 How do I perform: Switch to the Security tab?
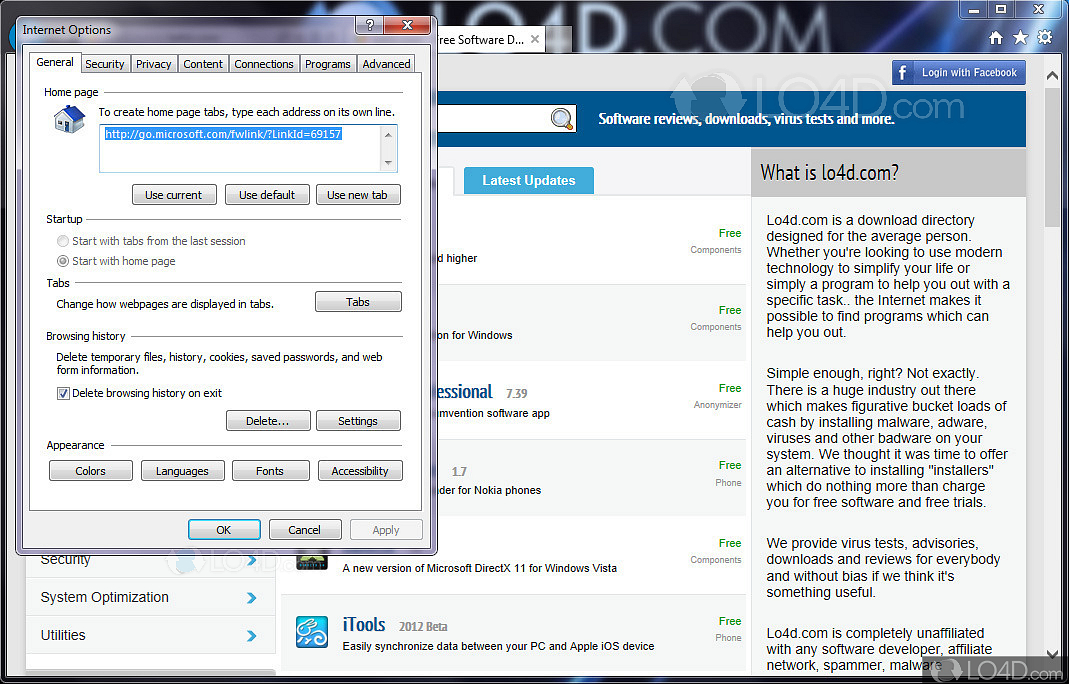pyautogui.click(x=104, y=64)
